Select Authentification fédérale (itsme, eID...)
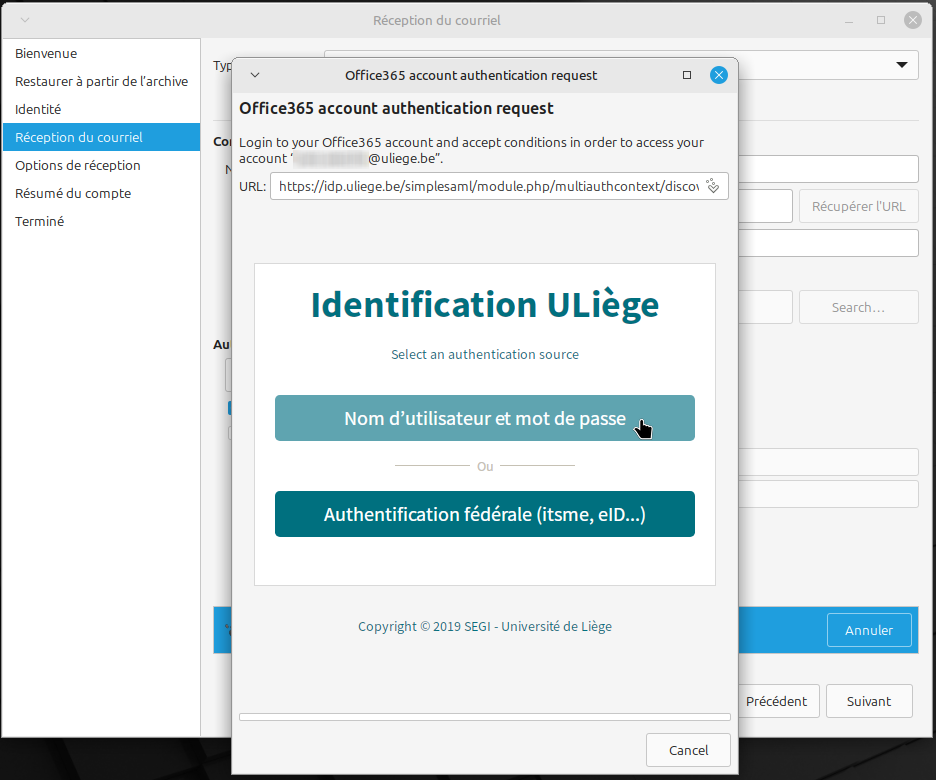 484,515
